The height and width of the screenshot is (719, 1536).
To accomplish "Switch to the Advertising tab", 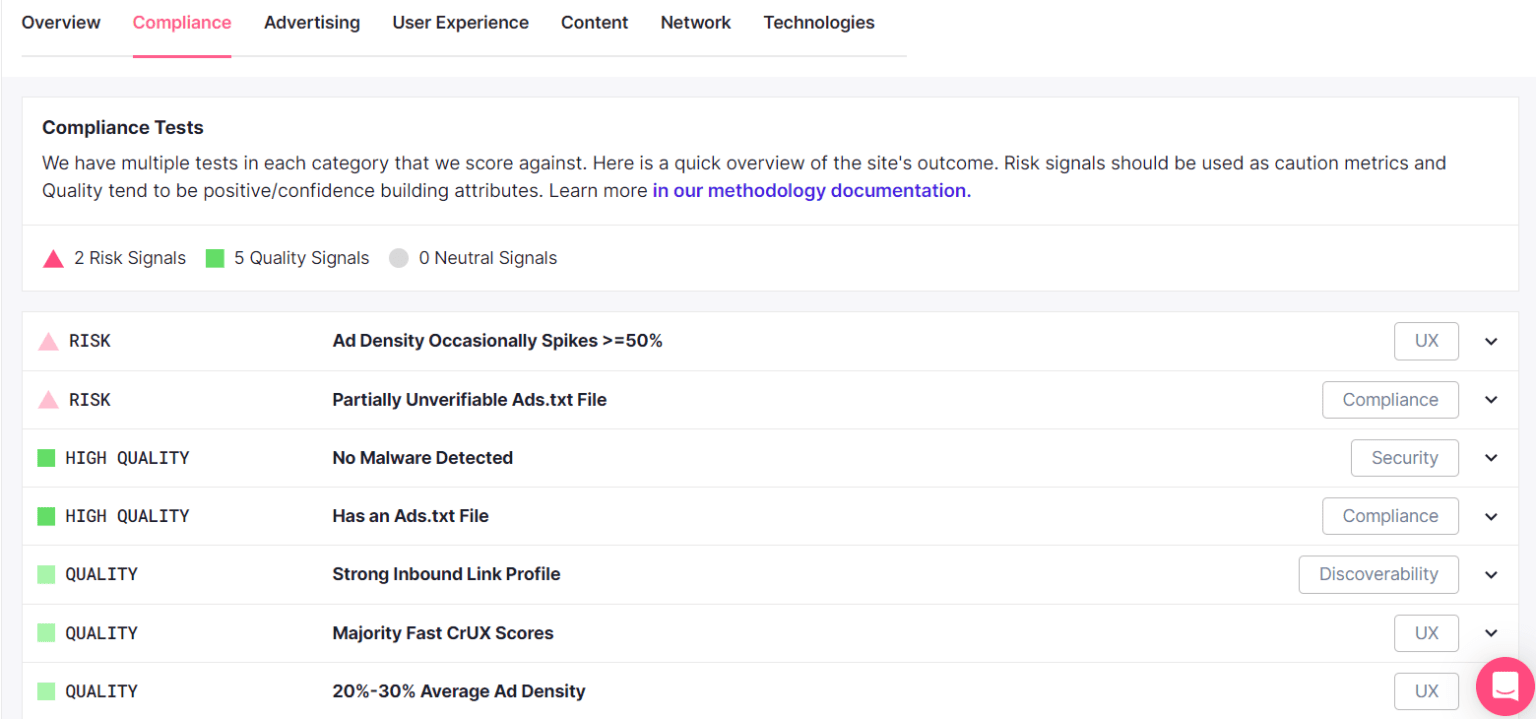I will pos(311,22).
